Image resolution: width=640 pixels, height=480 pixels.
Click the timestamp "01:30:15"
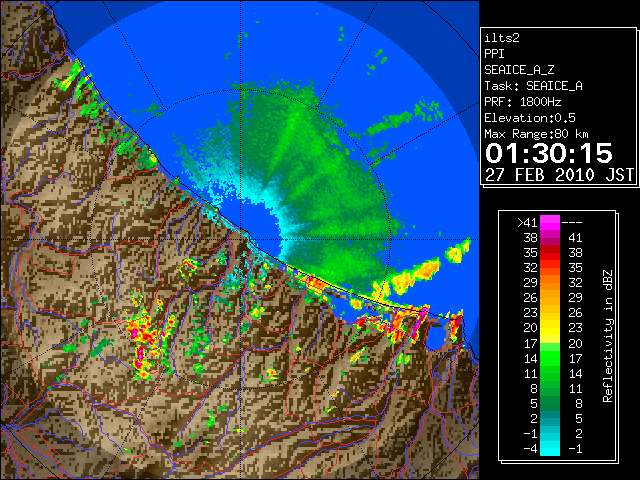coord(549,153)
